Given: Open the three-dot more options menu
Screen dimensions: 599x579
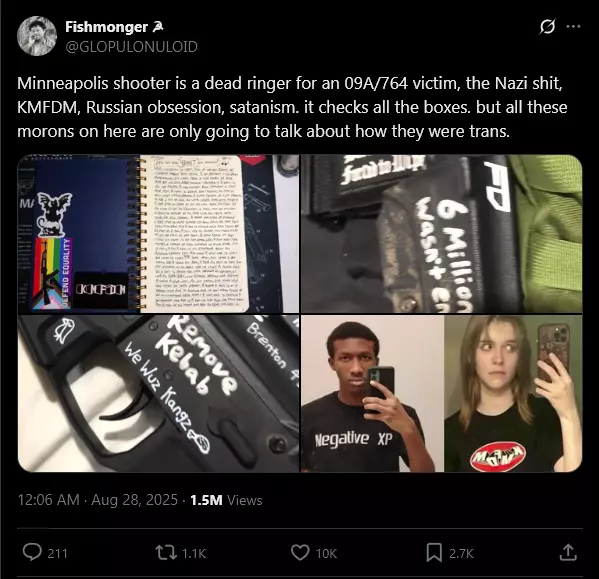Looking at the screenshot, I should 573,27.
